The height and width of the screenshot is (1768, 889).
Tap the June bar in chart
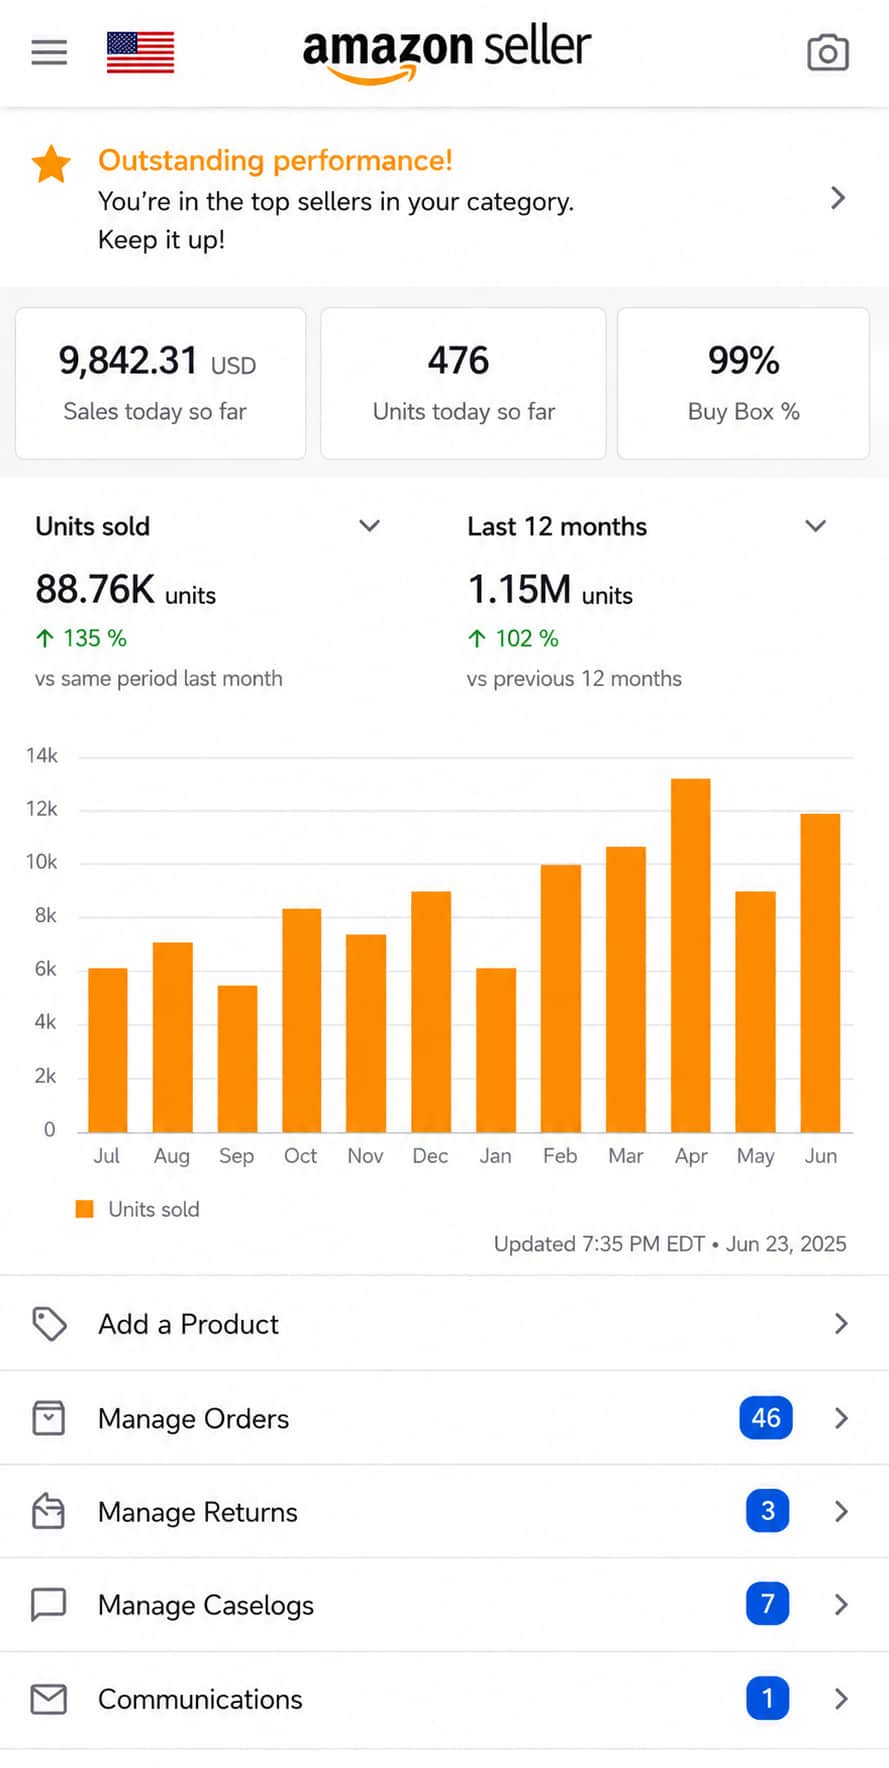820,973
